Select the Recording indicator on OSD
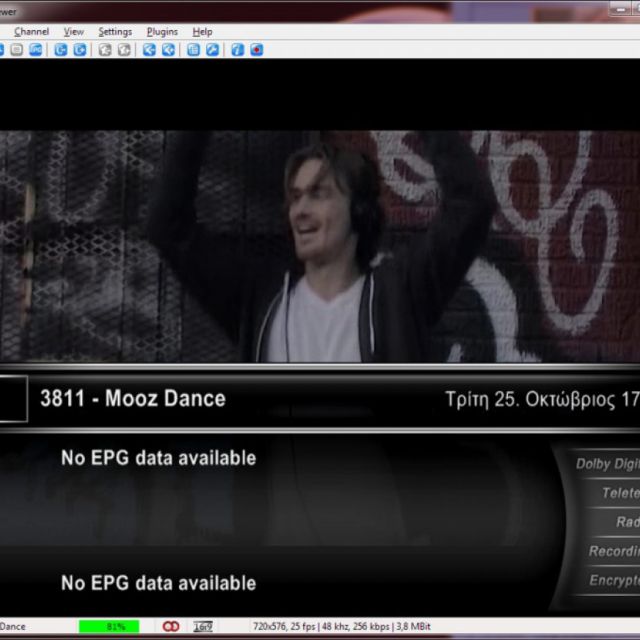Screen dimensions: 640x640 point(613,551)
